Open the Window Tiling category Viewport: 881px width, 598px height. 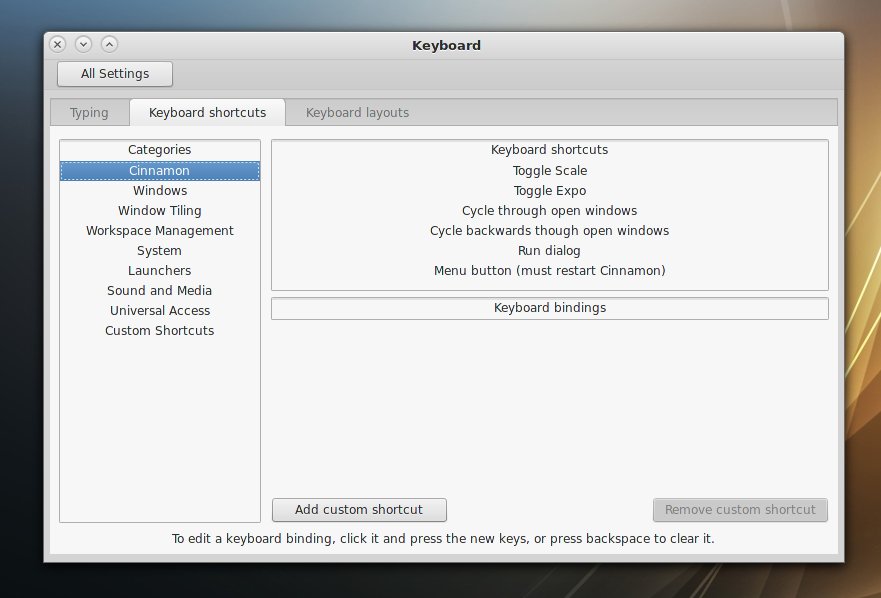[160, 211]
